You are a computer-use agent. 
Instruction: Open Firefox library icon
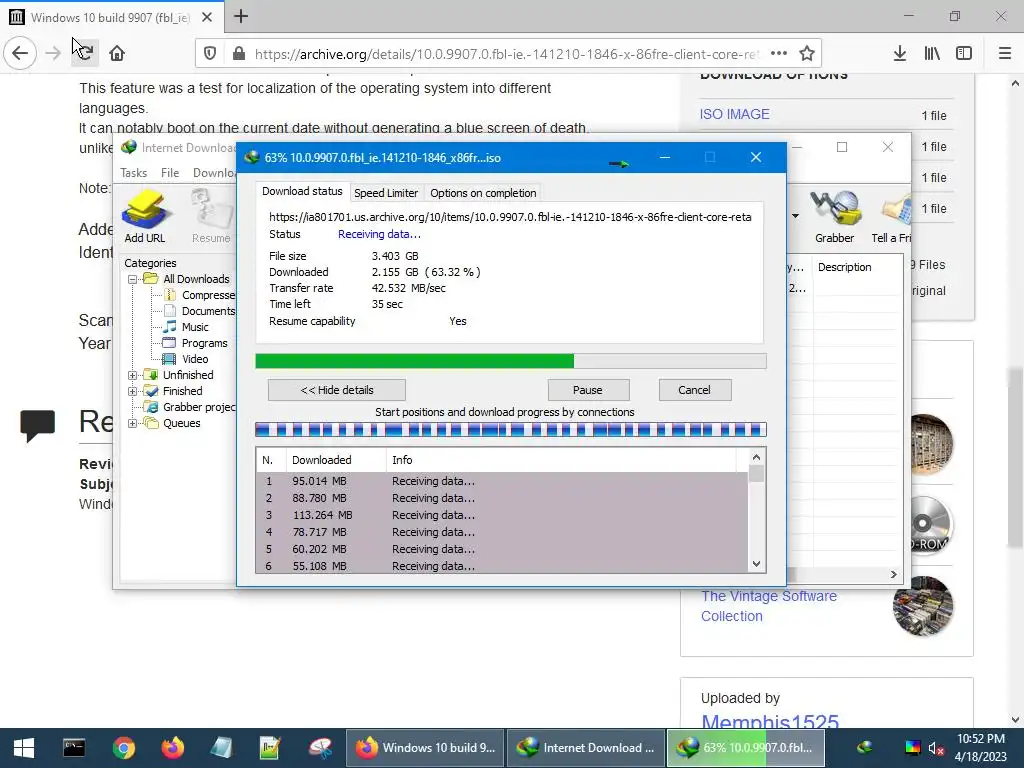point(932,54)
